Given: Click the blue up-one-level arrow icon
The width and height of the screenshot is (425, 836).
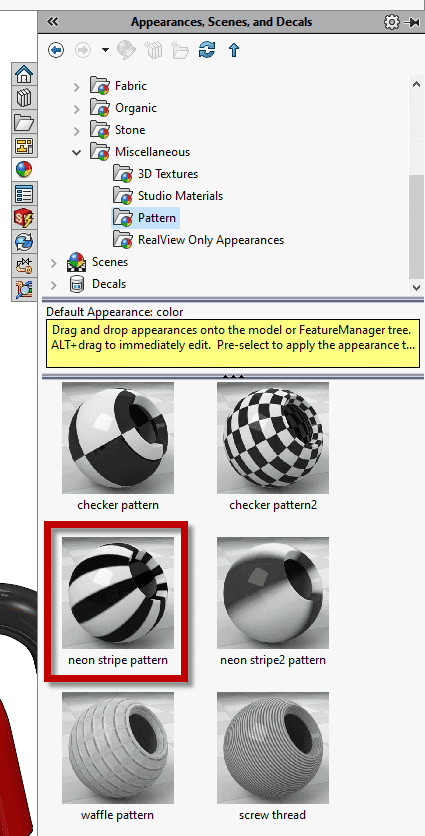Looking at the screenshot, I should [234, 51].
